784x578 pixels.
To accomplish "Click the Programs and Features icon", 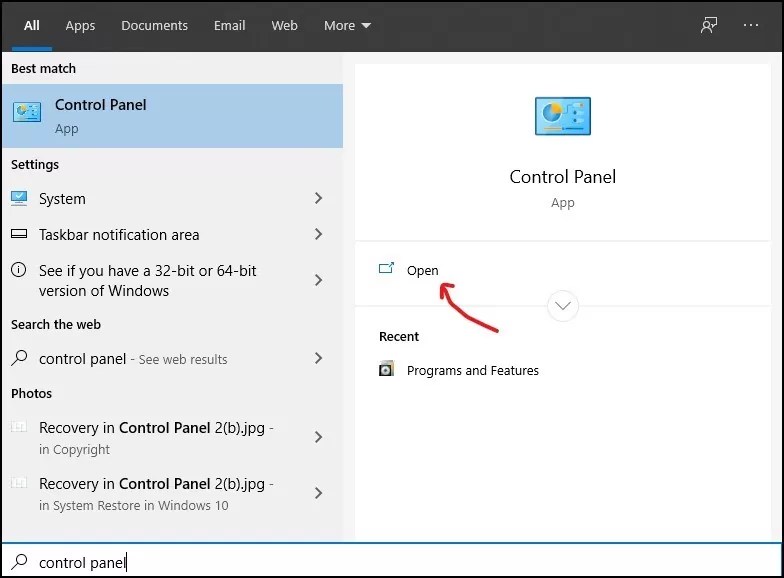I will pyautogui.click(x=386, y=368).
